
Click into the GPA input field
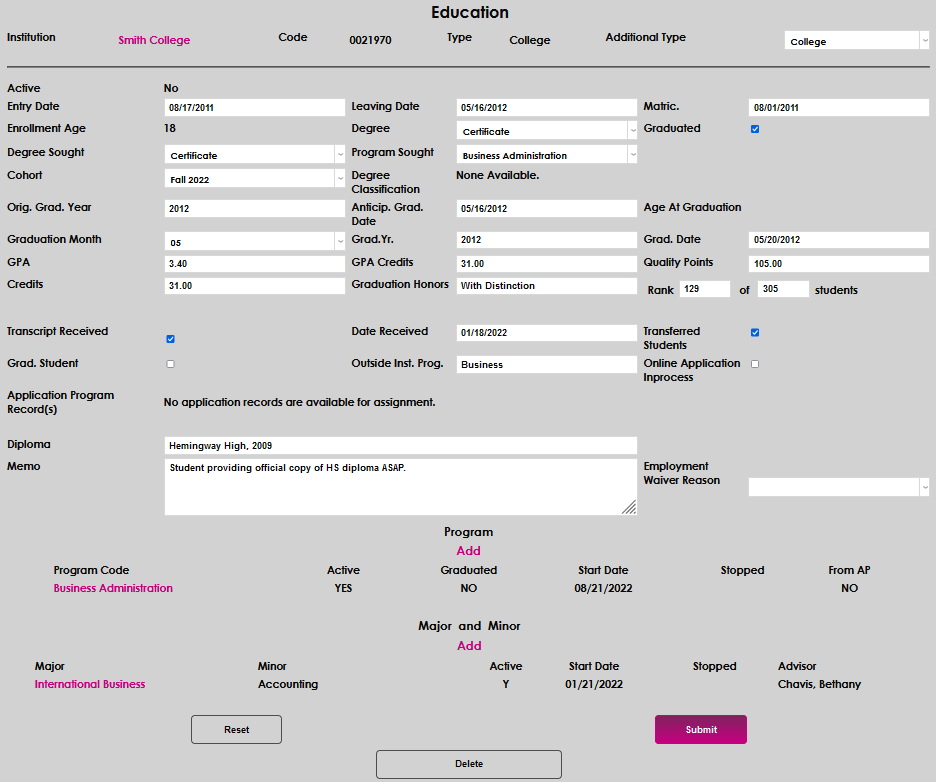point(254,264)
